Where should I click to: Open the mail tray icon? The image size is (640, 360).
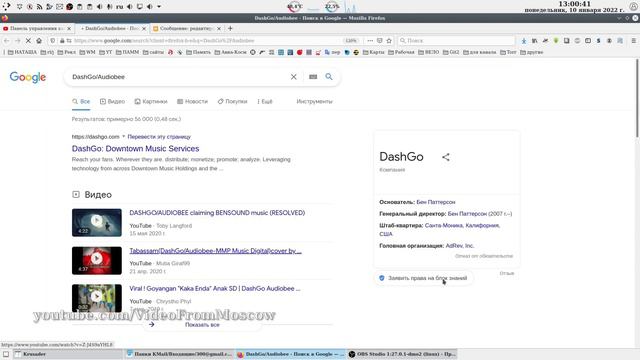click(60, 7)
